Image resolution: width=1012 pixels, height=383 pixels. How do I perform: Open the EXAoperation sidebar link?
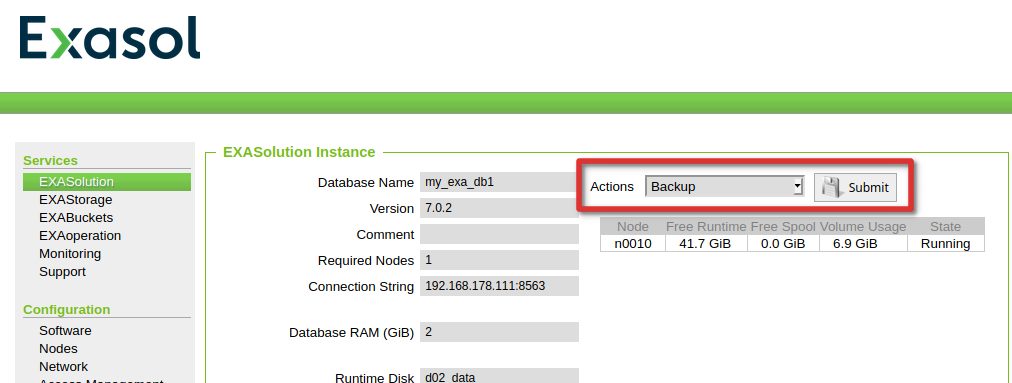click(x=80, y=236)
